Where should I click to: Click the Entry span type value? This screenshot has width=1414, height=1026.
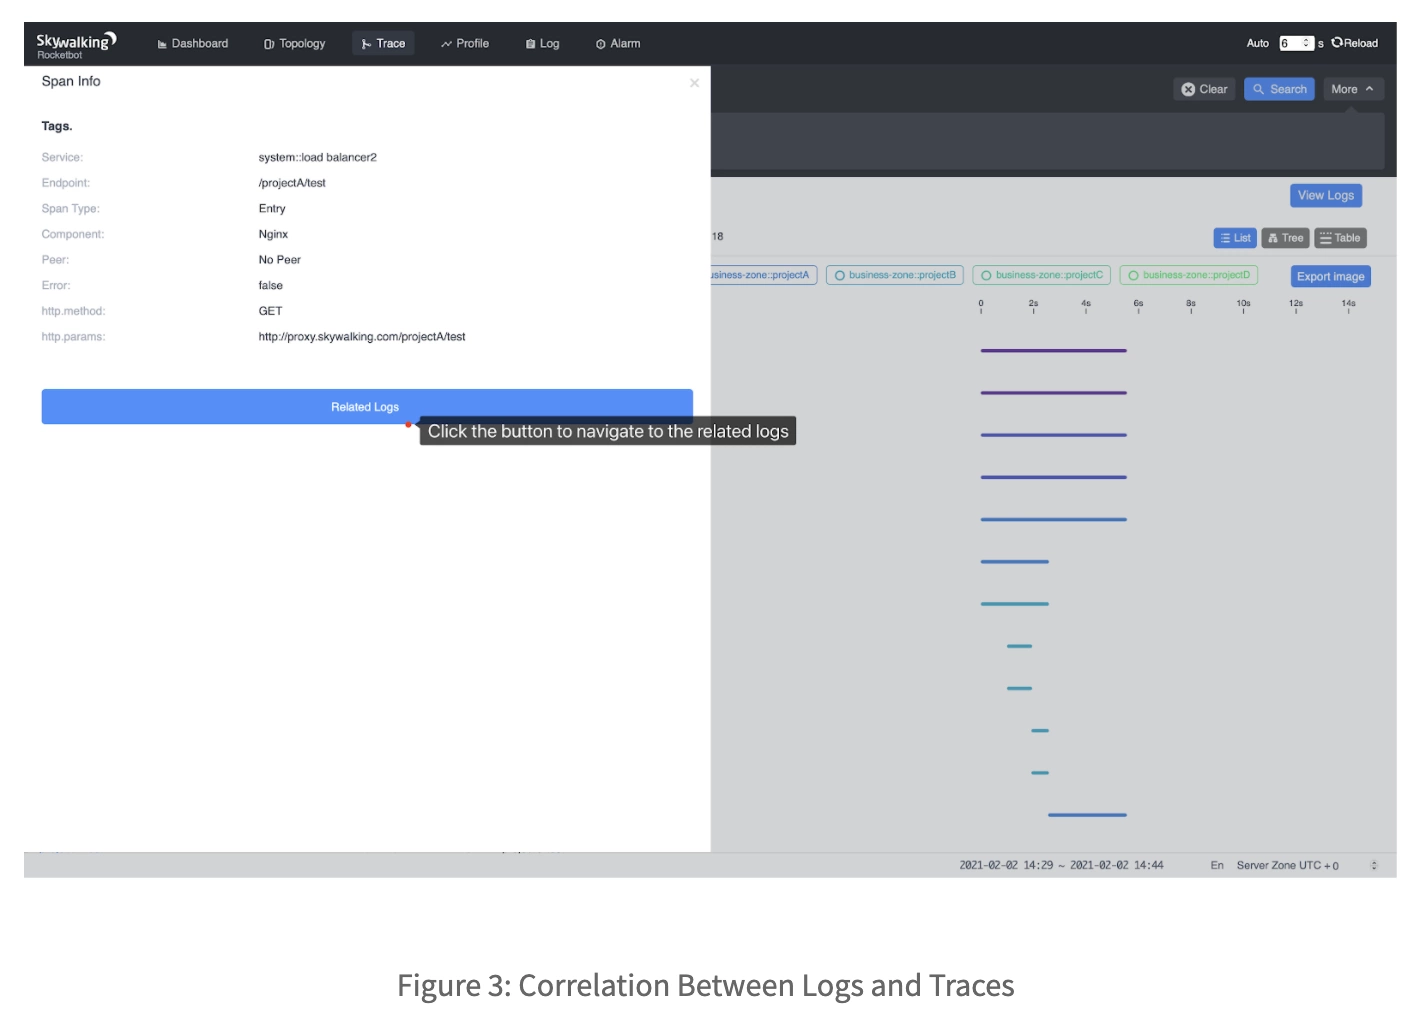272,209
